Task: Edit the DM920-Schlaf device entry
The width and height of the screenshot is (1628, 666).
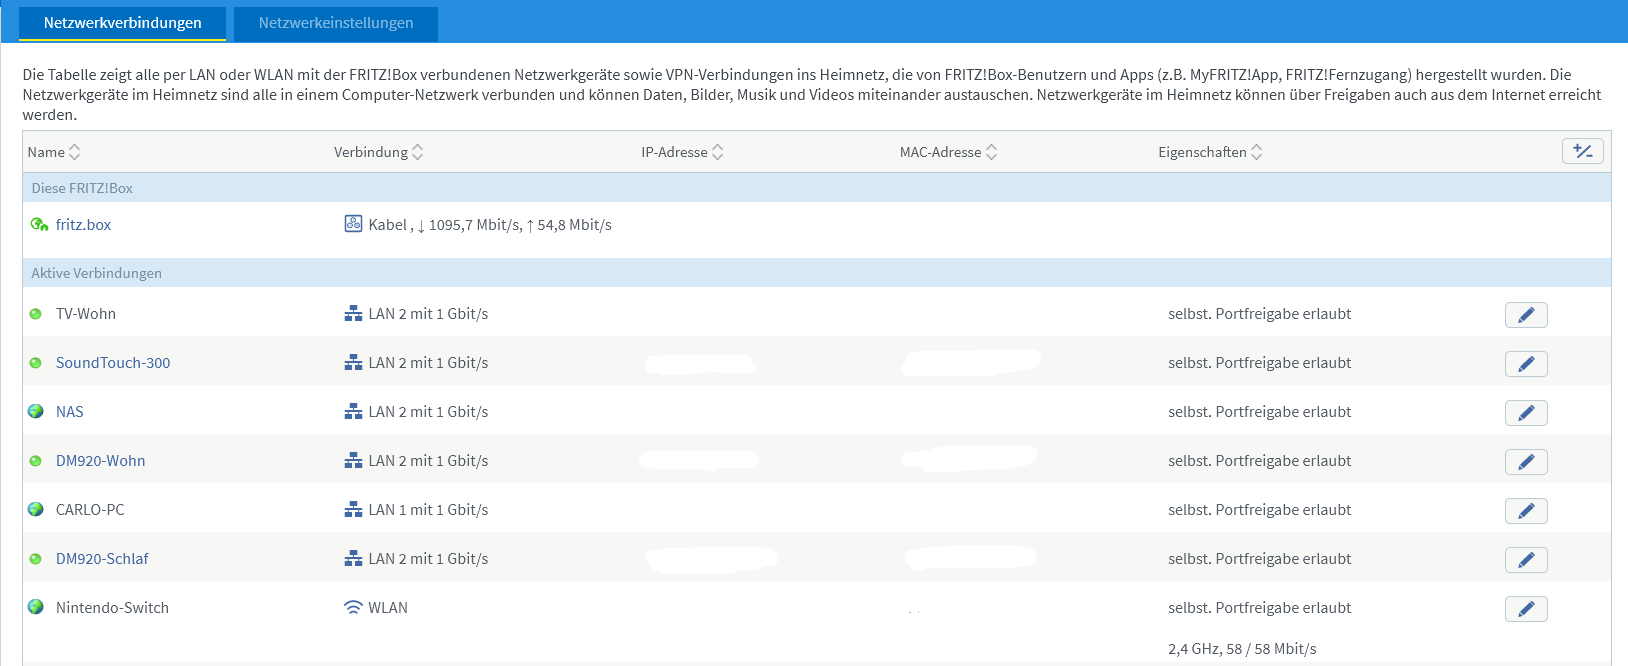Action: [1526, 560]
